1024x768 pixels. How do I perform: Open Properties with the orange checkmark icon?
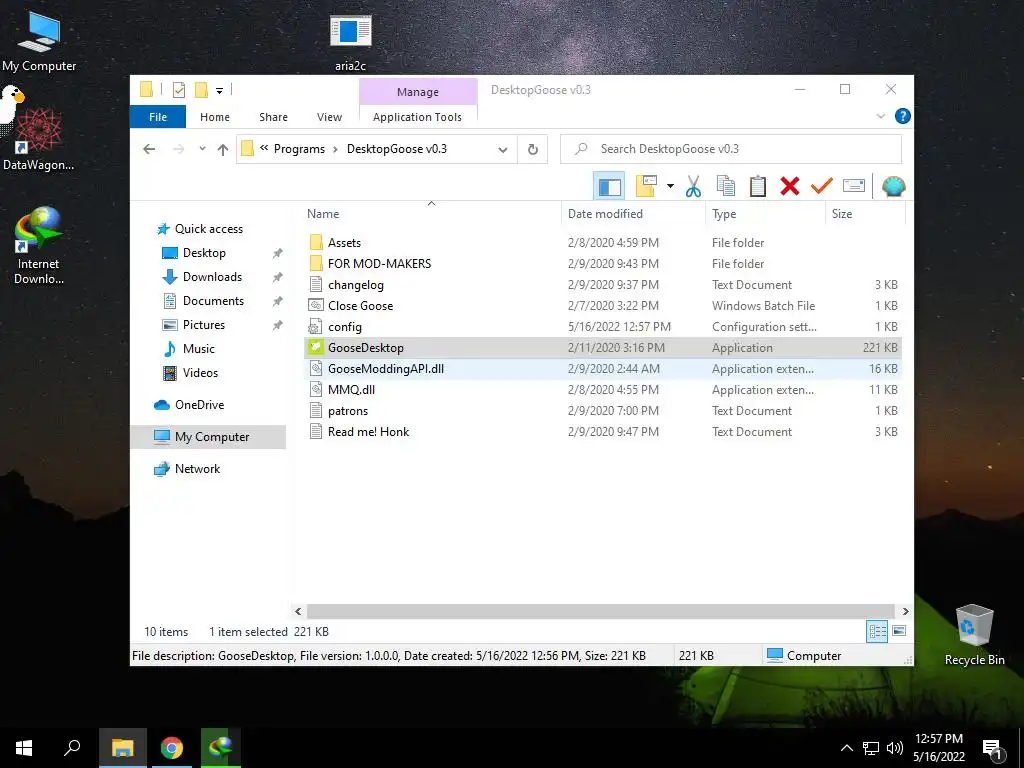click(822, 186)
